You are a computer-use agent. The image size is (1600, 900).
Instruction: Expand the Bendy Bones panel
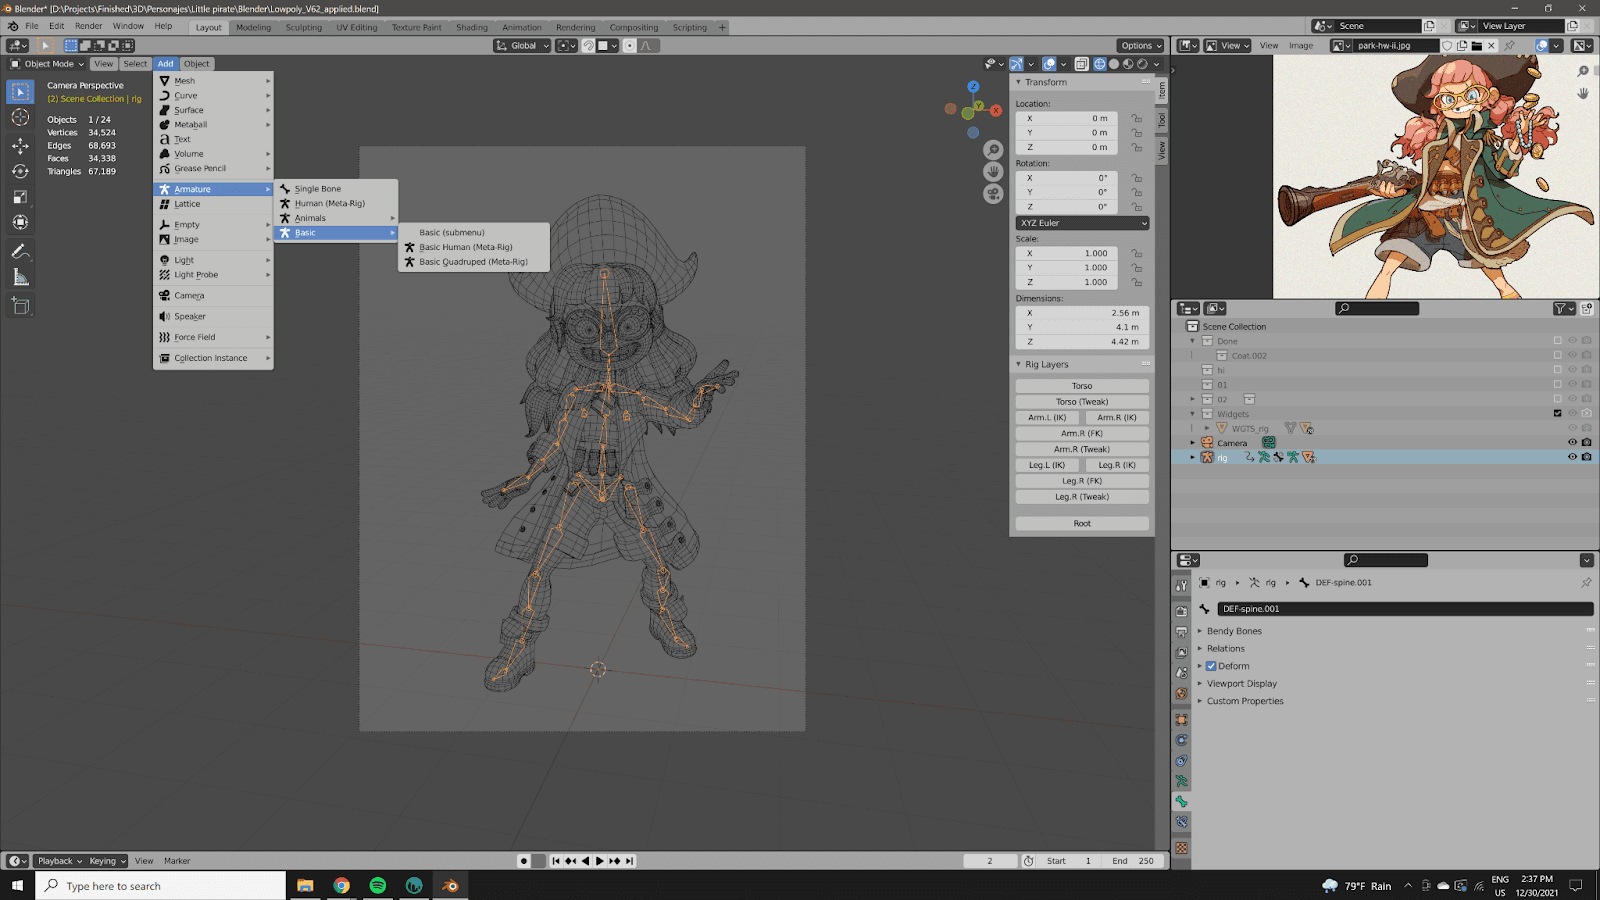click(x=1234, y=631)
